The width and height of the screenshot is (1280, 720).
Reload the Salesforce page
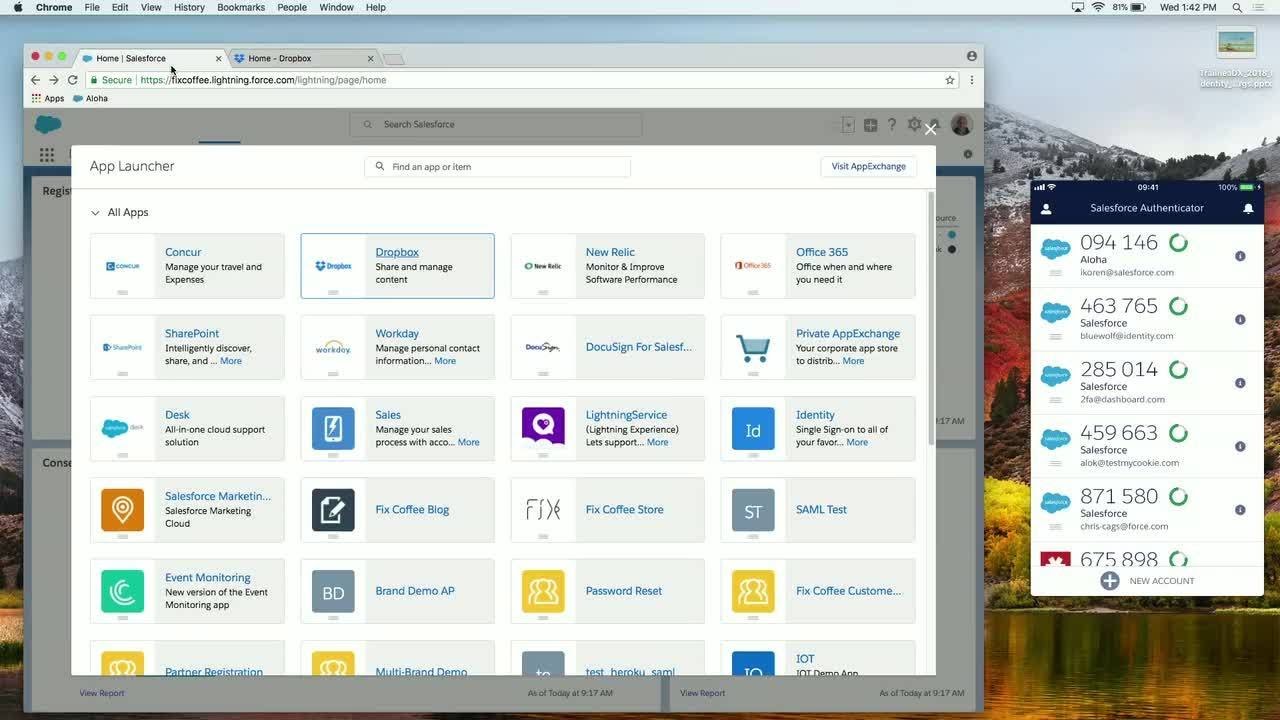tap(72, 80)
